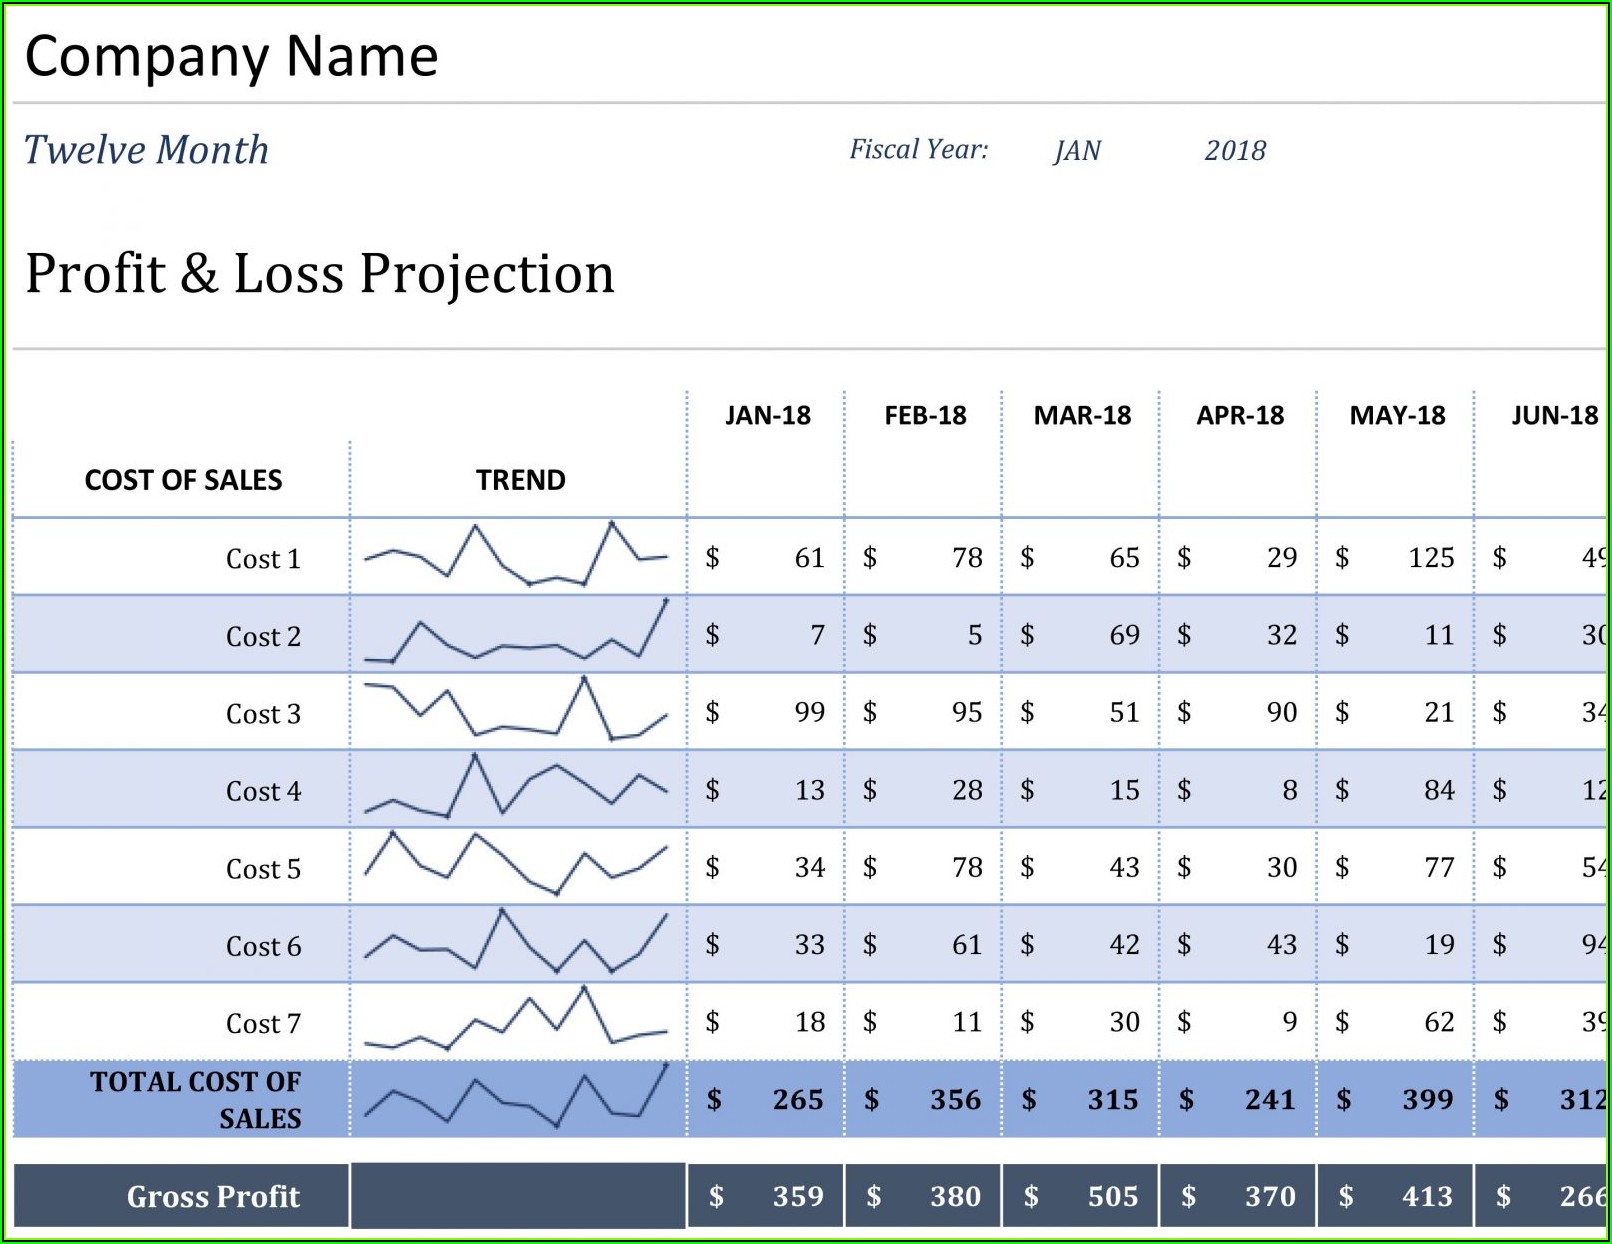Click the Cost 1 trend sparkline
1612x1244 pixels.
(x=516, y=555)
